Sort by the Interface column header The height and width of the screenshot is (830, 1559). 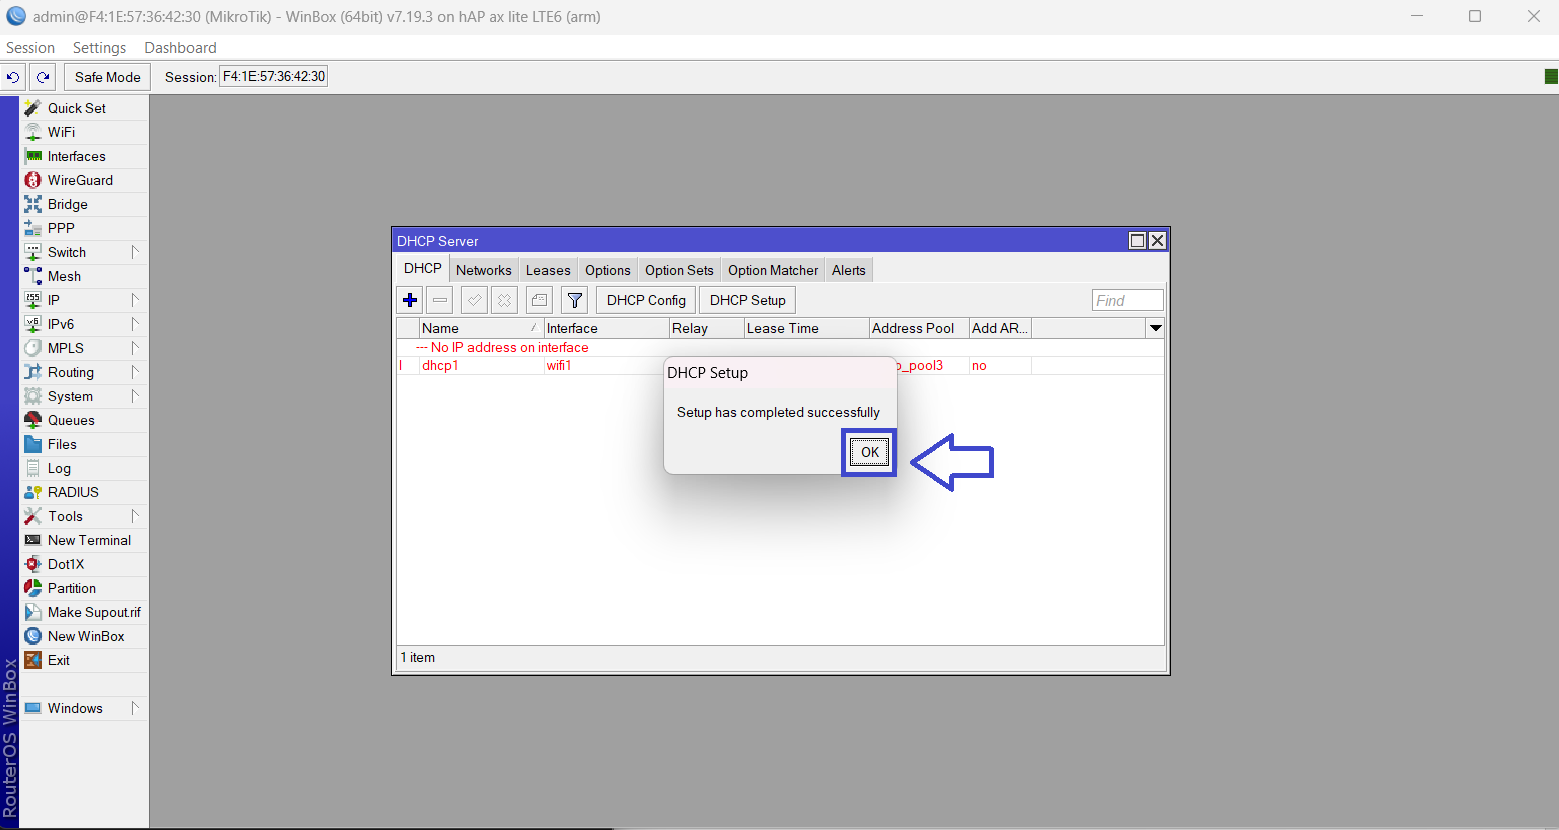pyautogui.click(x=607, y=328)
